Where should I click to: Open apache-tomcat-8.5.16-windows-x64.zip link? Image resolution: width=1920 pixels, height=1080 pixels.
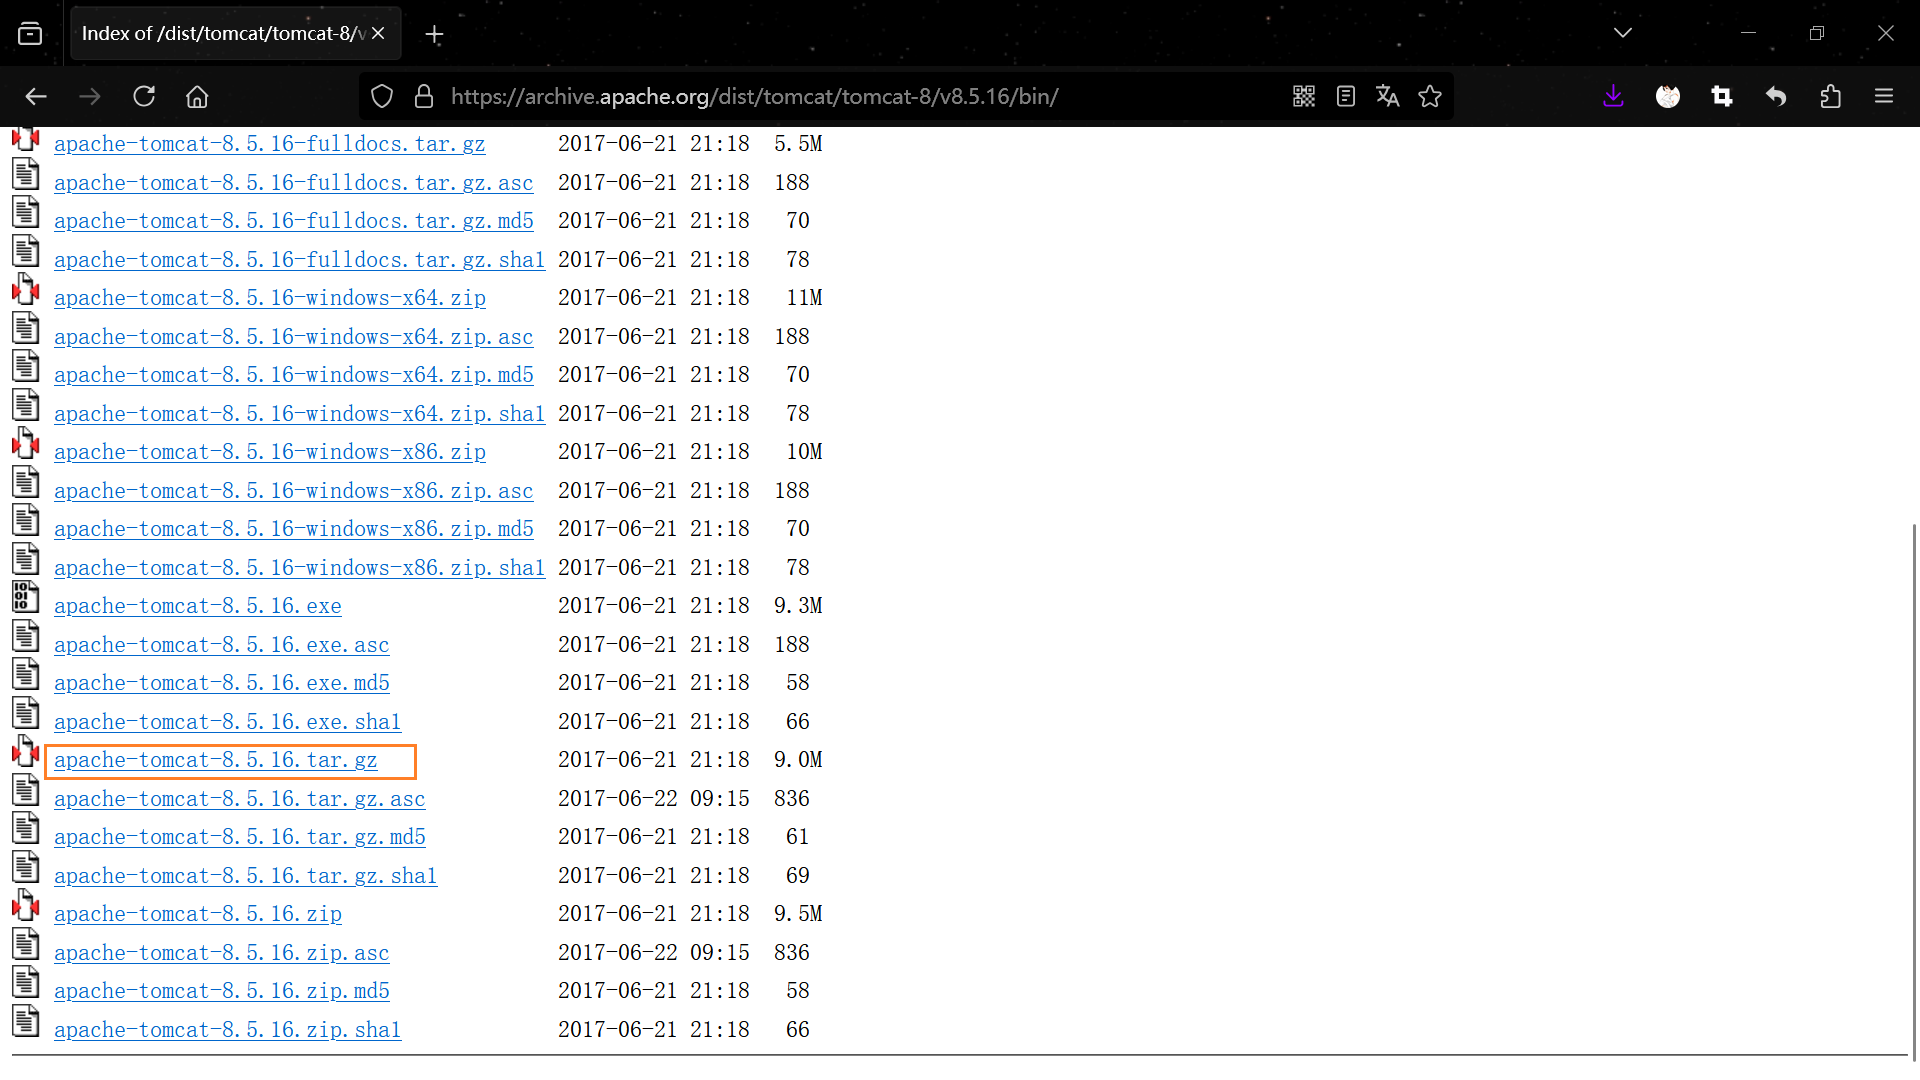(269, 298)
